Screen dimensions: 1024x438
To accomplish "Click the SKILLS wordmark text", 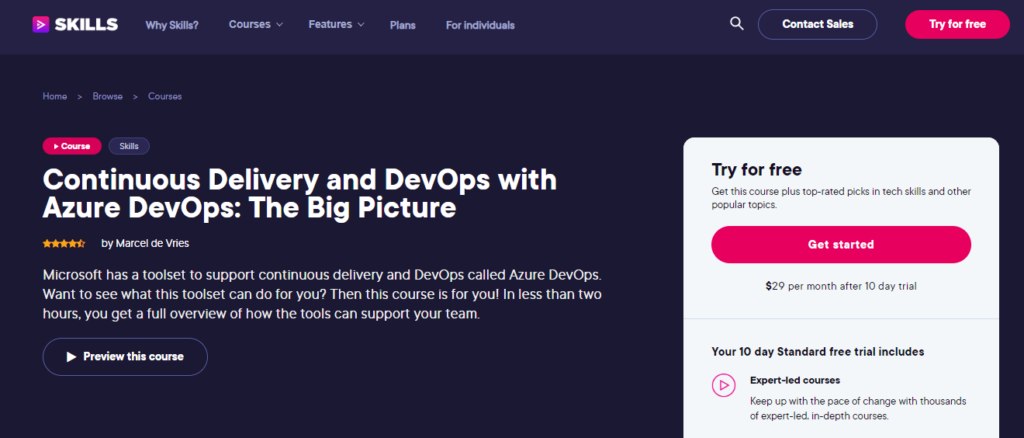I will click(86, 25).
